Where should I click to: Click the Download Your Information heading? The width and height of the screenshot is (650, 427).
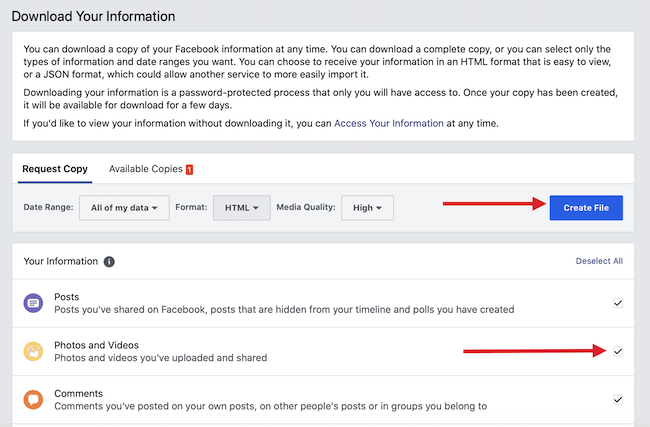point(93,16)
